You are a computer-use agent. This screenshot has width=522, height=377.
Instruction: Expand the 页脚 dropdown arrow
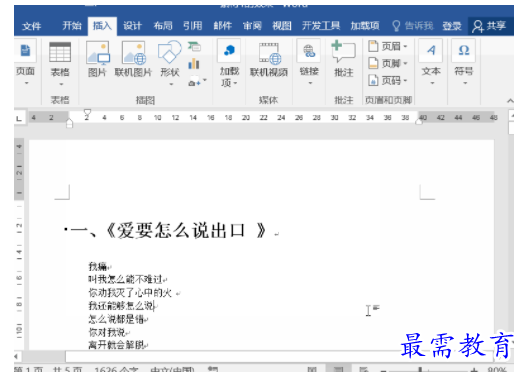[405, 63]
